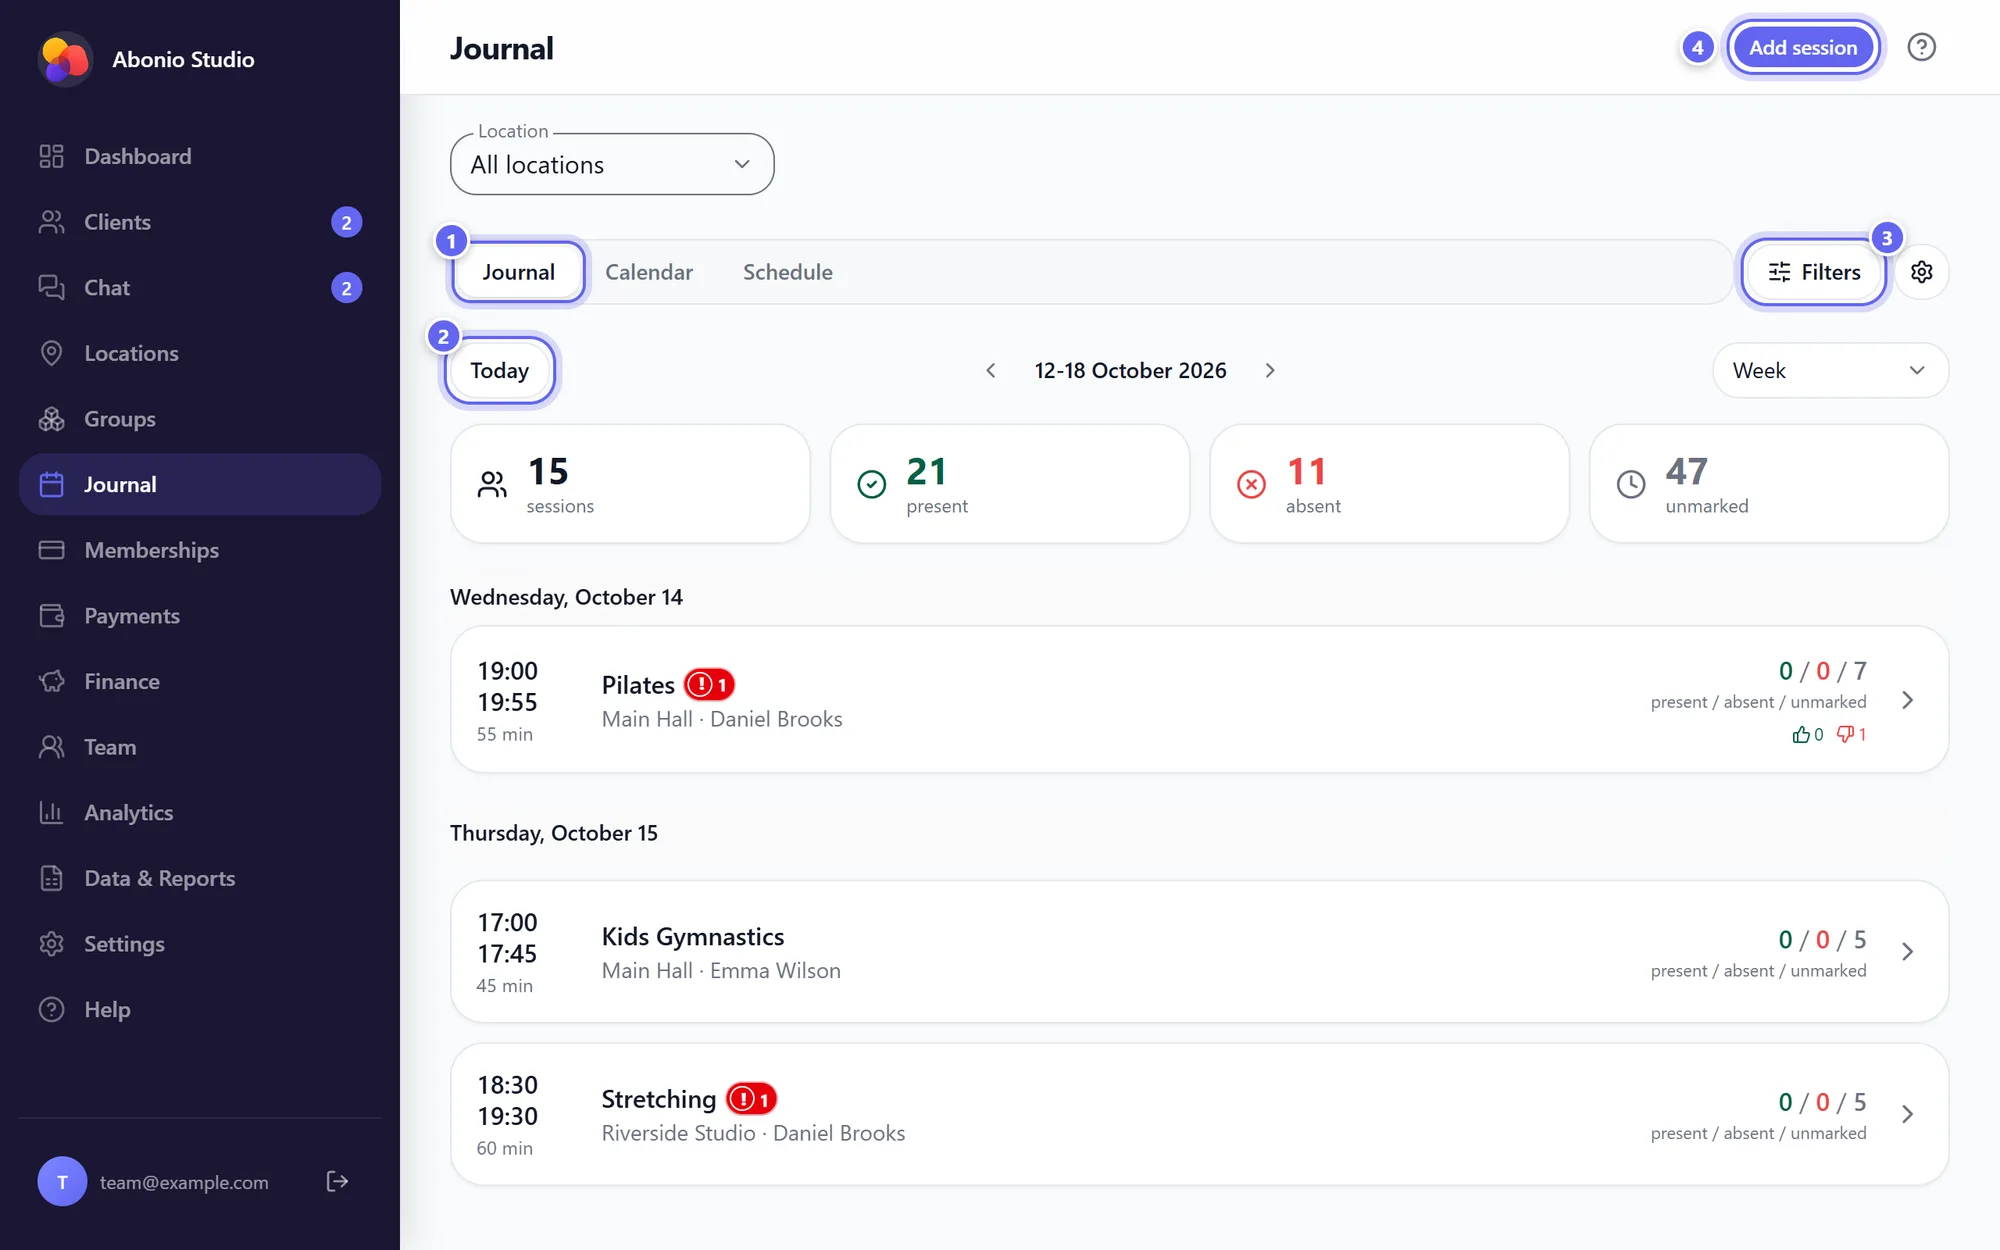Open journal settings gear icon beside Filters
Viewport: 2000px width, 1250px height.
[x=1921, y=272]
